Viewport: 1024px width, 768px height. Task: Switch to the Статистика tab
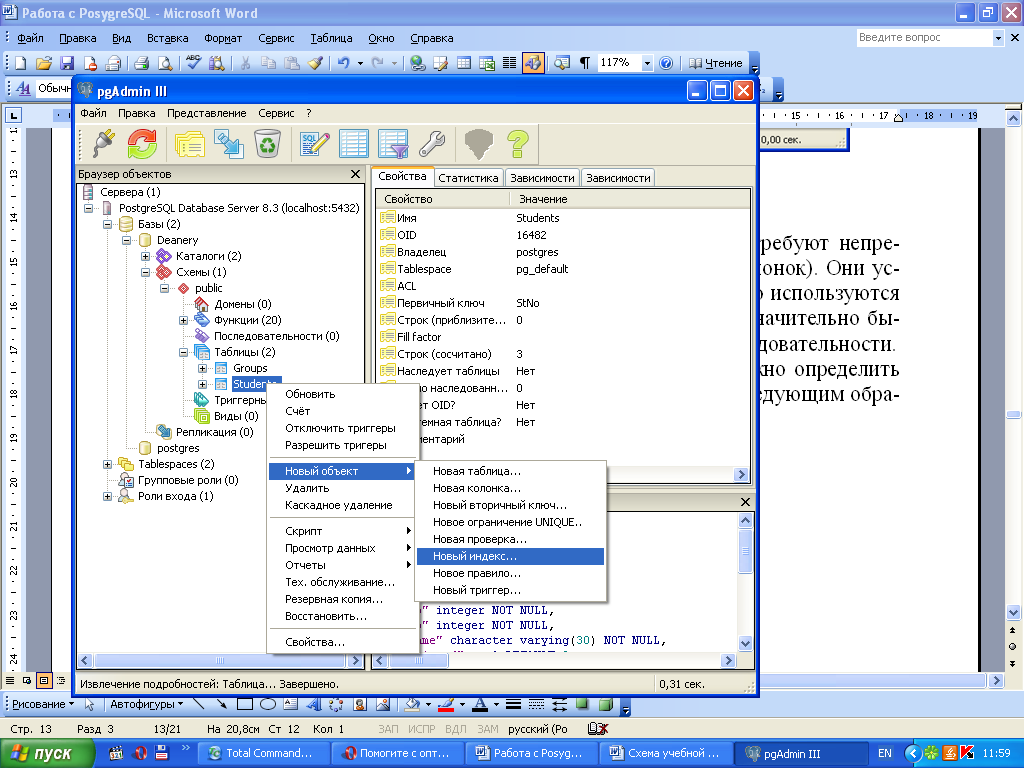pyautogui.click(x=468, y=178)
